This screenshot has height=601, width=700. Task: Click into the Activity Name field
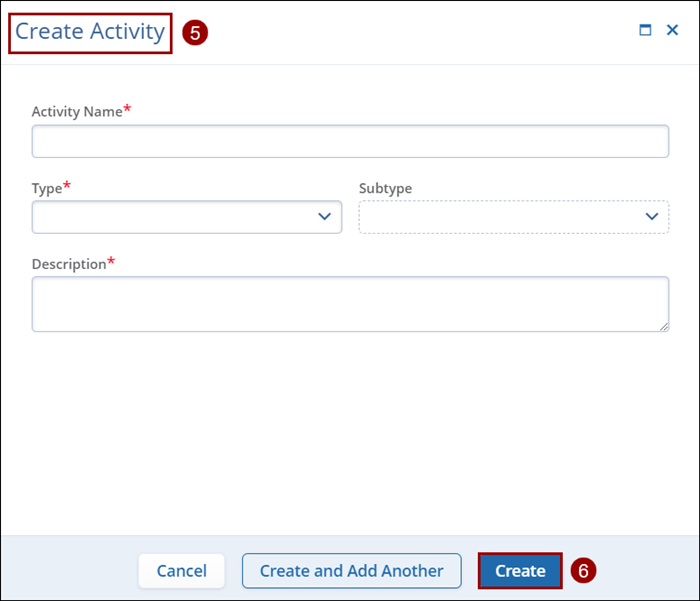(x=350, y=141)
